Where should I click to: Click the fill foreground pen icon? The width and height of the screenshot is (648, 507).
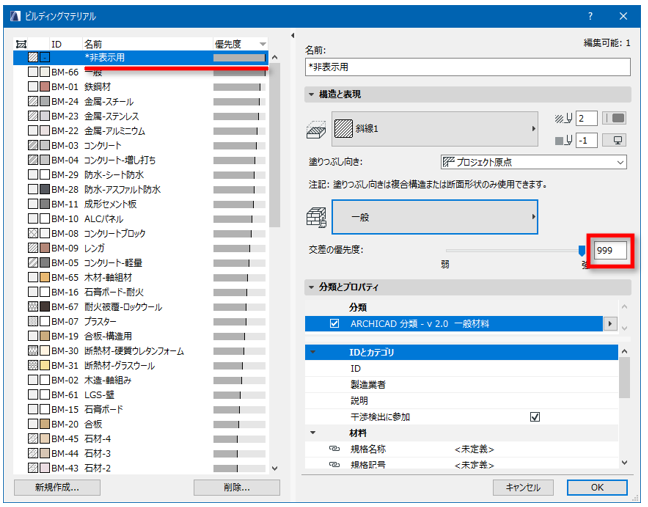(x=563, y=119)
